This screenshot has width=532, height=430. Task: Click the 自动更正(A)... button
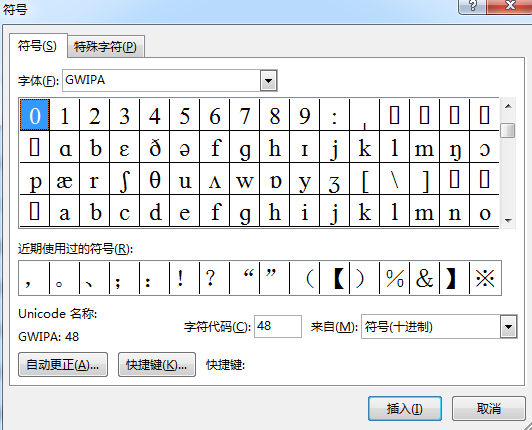click(x=63, y=365)
